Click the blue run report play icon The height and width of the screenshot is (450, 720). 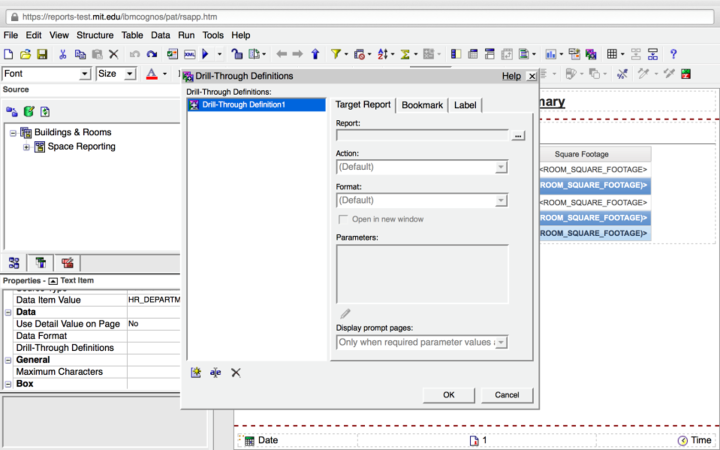pyautogui.click(x=206, y=54)
